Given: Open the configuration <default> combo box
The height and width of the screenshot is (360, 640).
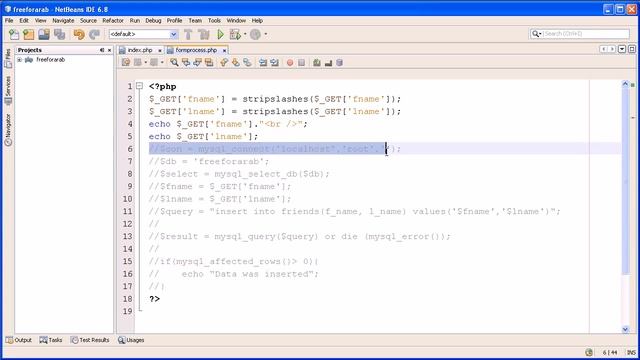Looking at the screenshot, I should (x=143, y=34).
